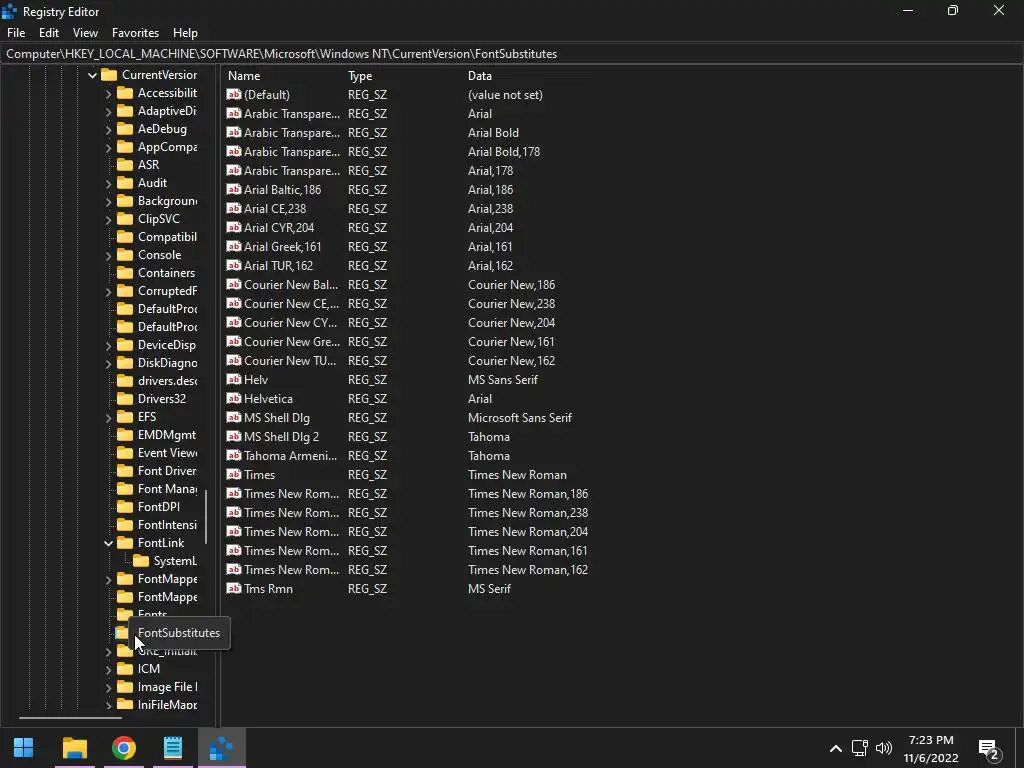
Task: Click the Registry Editor taskbar icon
Action: tap(221, 748)
